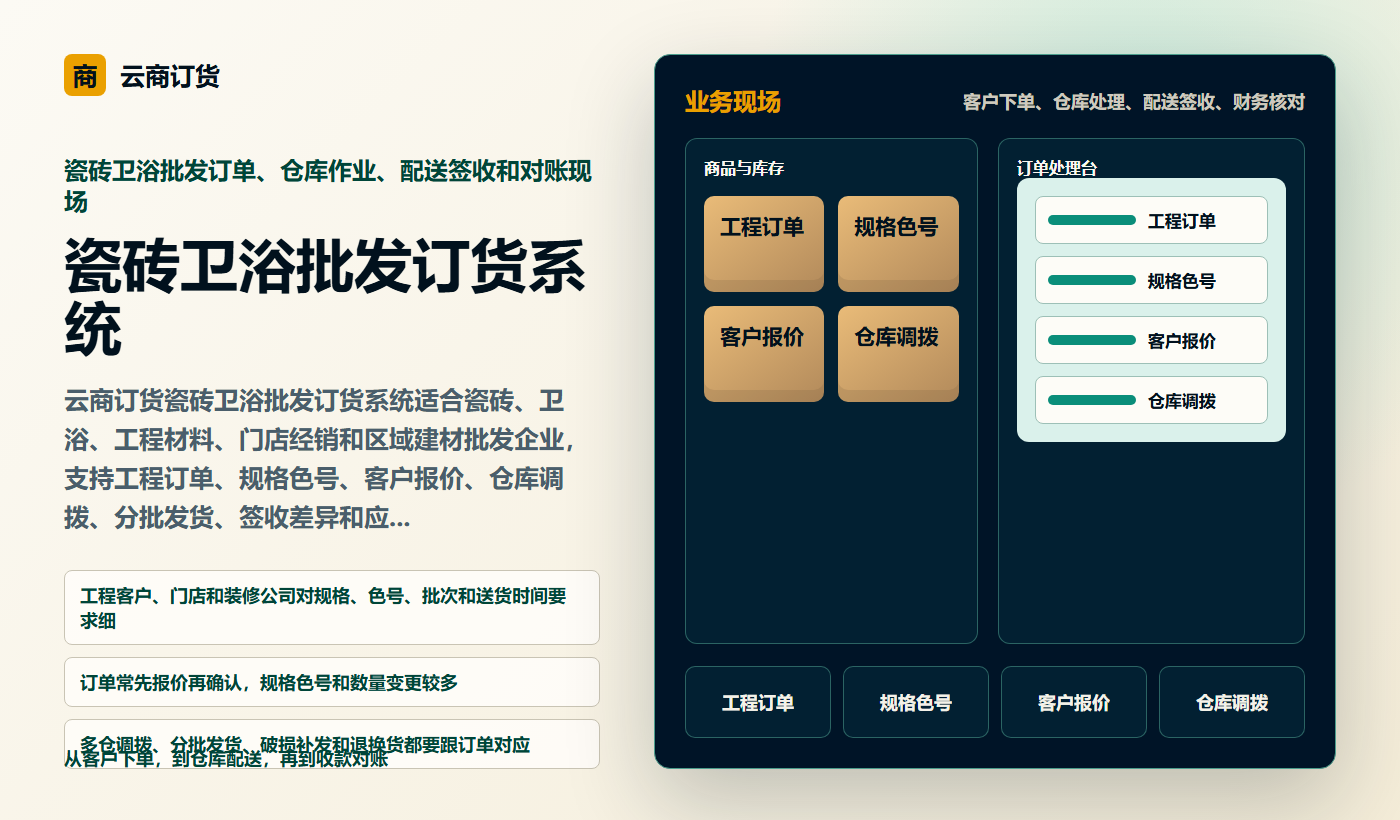Click the 订单处理台 panel title
The image size is (1400, 820).
point(1057,168)
